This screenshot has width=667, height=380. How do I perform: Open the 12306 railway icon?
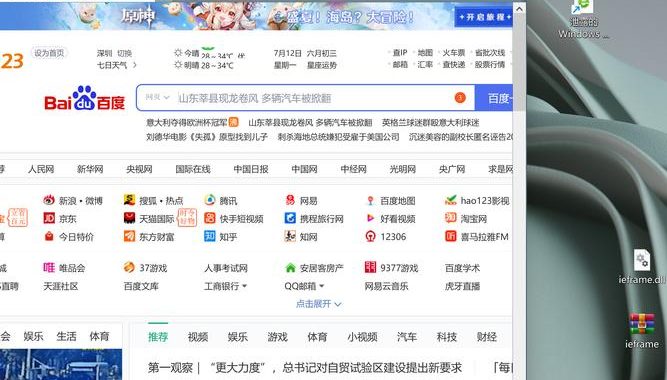pyautogui.click(x=371, y=236)
